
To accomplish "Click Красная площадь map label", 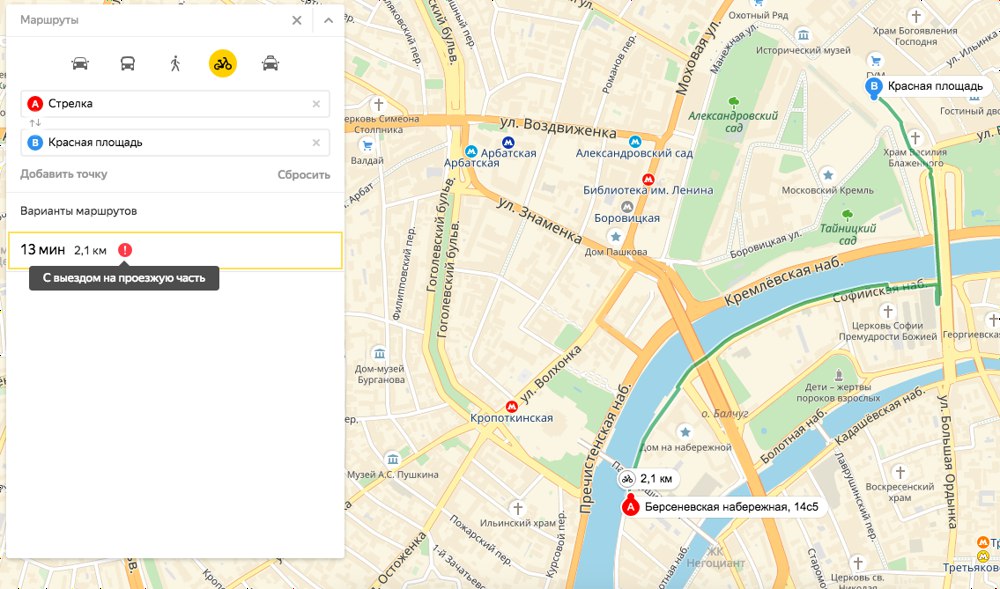I will point(936,86).
